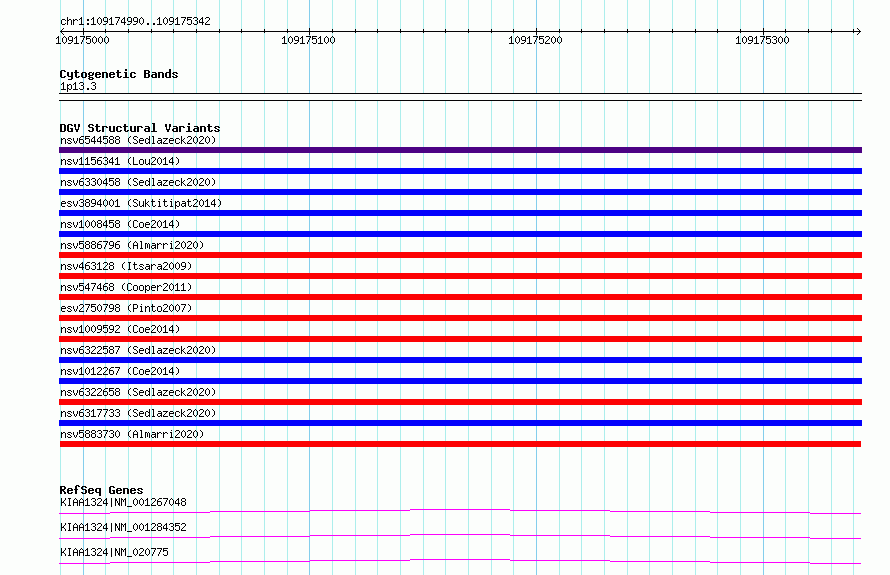Image resolution: width=890 pixels, height=575 pixels.
Task: Select variant esv2750798 (Pinto2007) label
Action: (126, 308)
